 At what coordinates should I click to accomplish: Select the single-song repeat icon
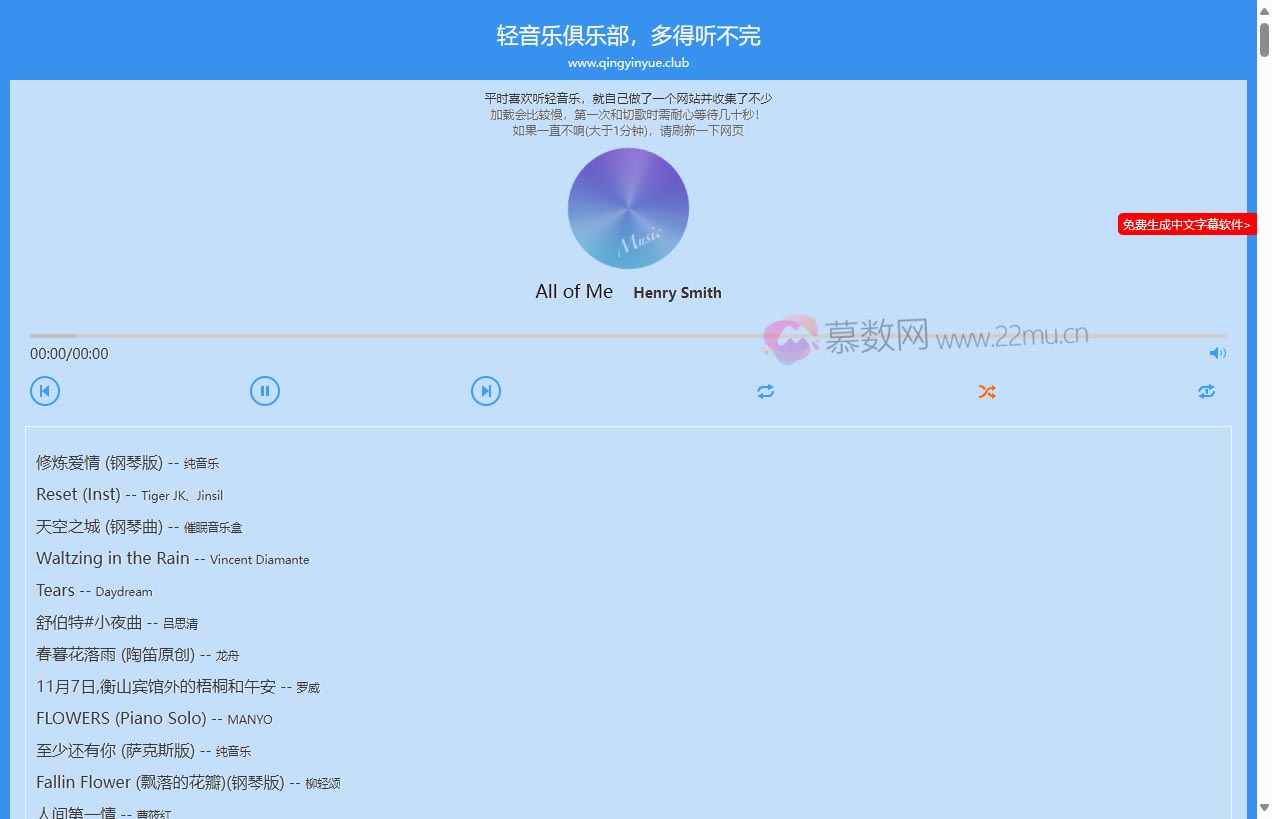(x=1206, y=391)
